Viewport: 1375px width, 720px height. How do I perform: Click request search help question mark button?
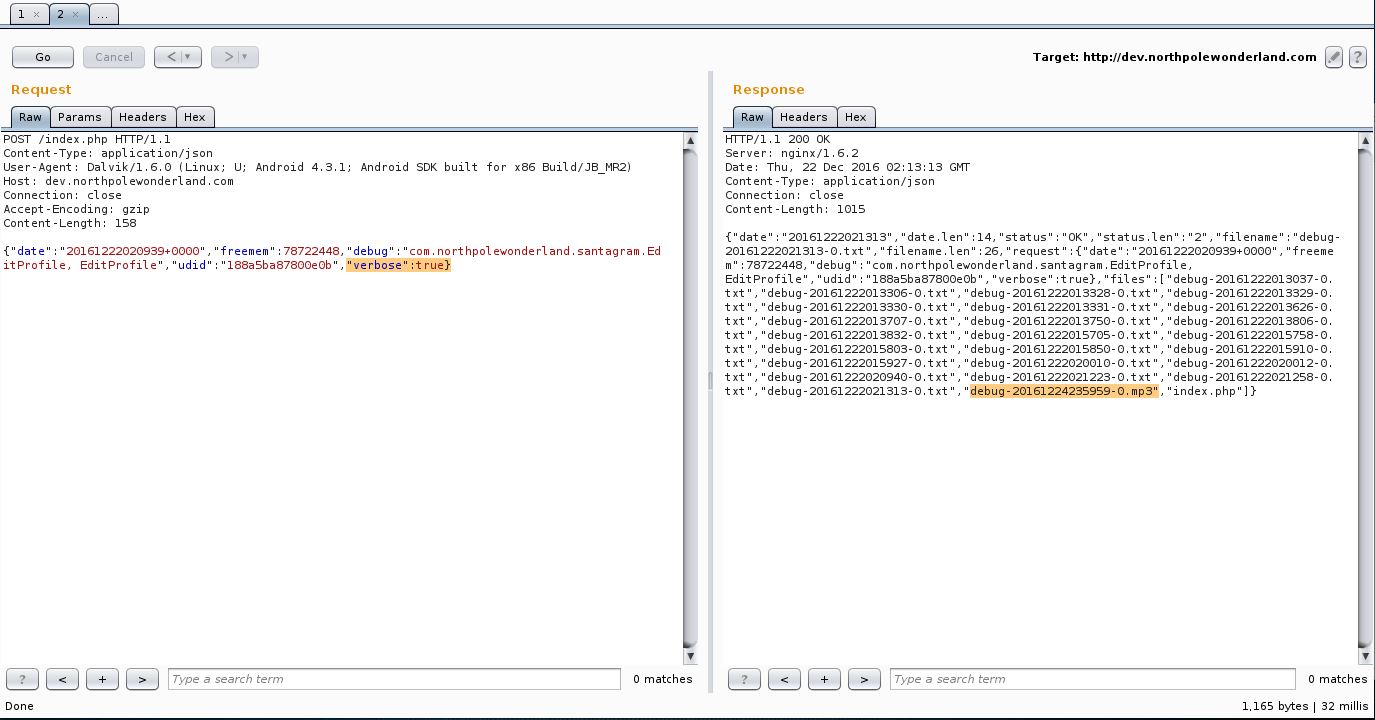click(x=22, y=679)
